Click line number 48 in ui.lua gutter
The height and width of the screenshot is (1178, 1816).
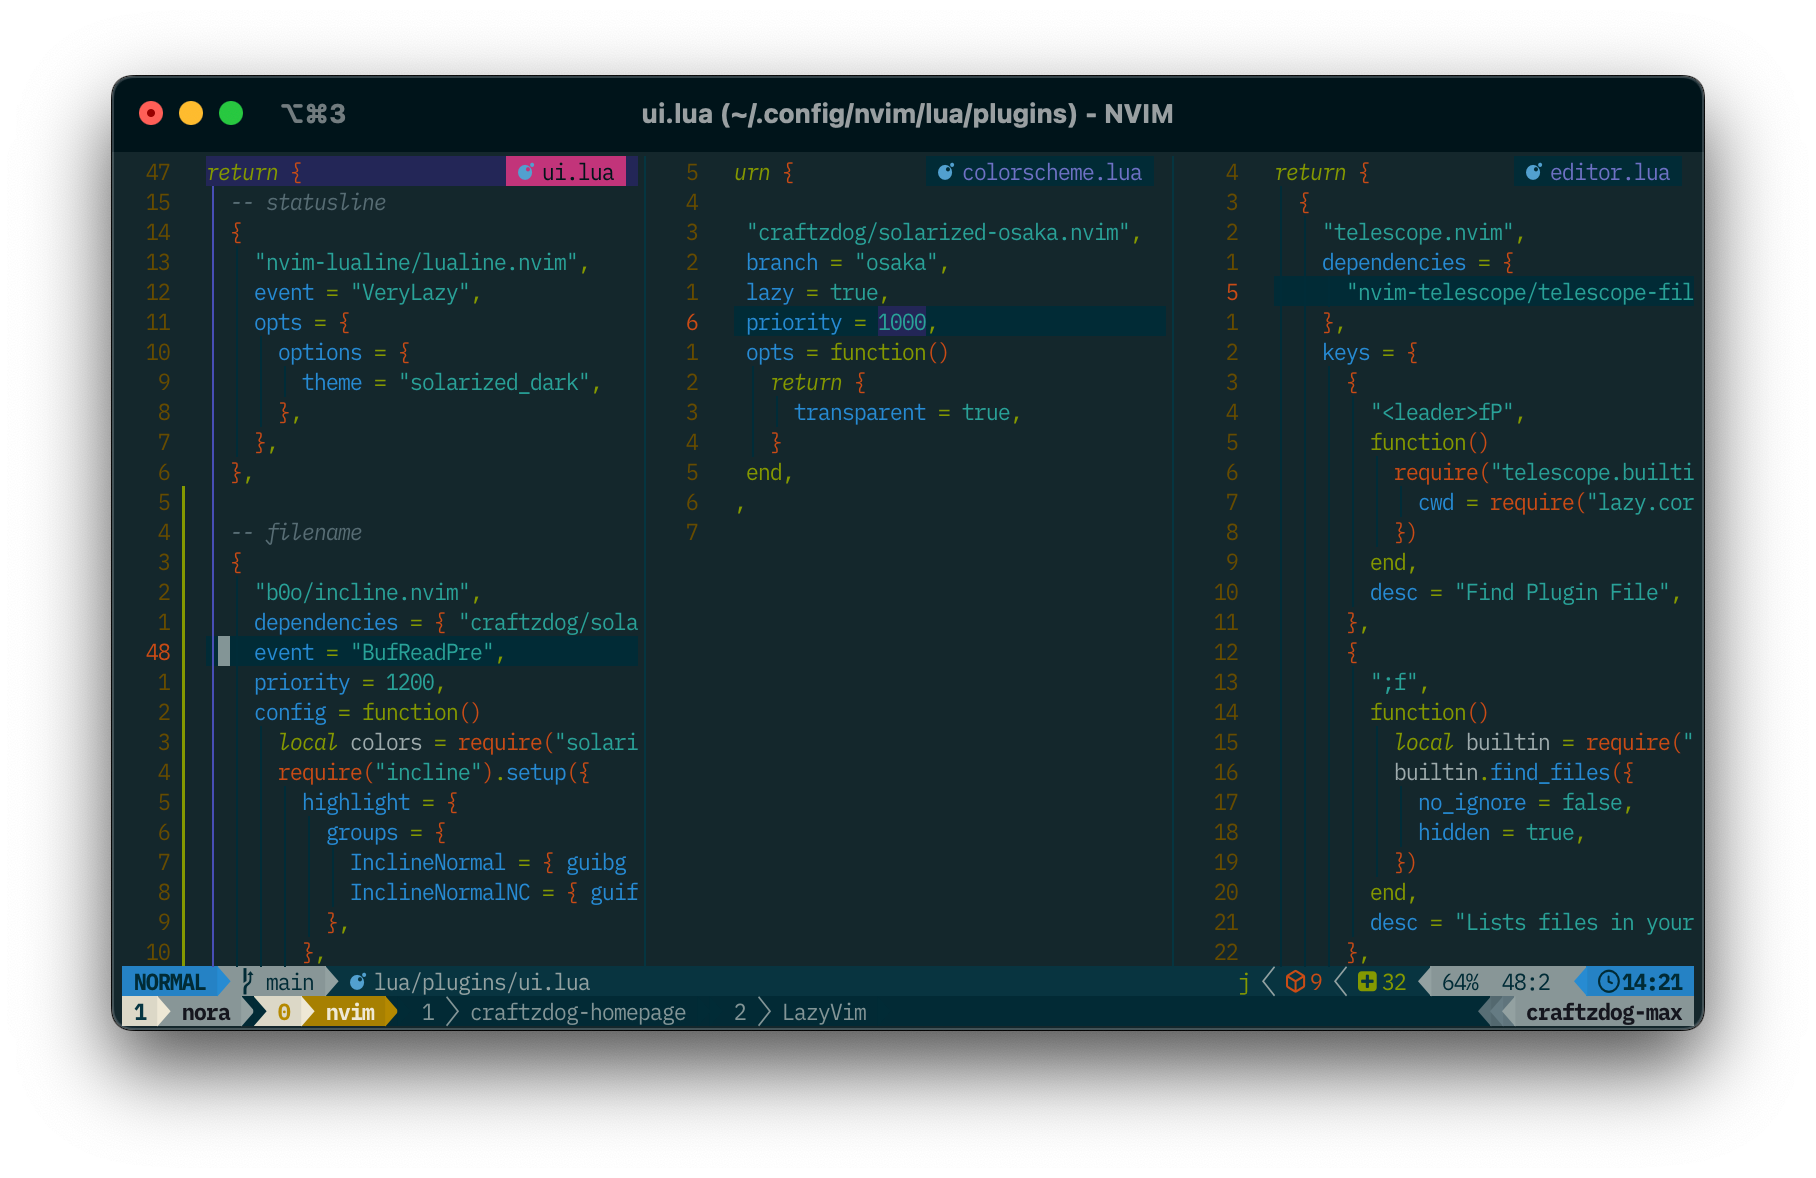[158, 652]
